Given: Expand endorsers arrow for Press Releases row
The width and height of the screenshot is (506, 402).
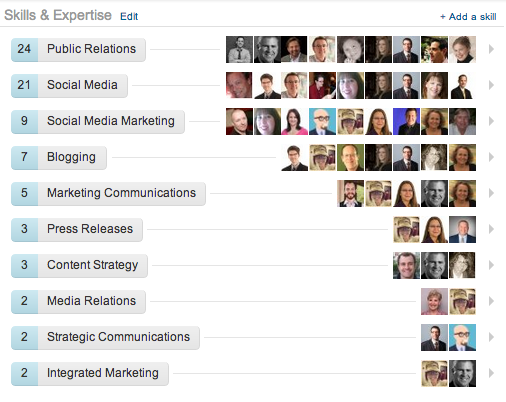Looking at the screenshot, I should click(x=491, y=229).
